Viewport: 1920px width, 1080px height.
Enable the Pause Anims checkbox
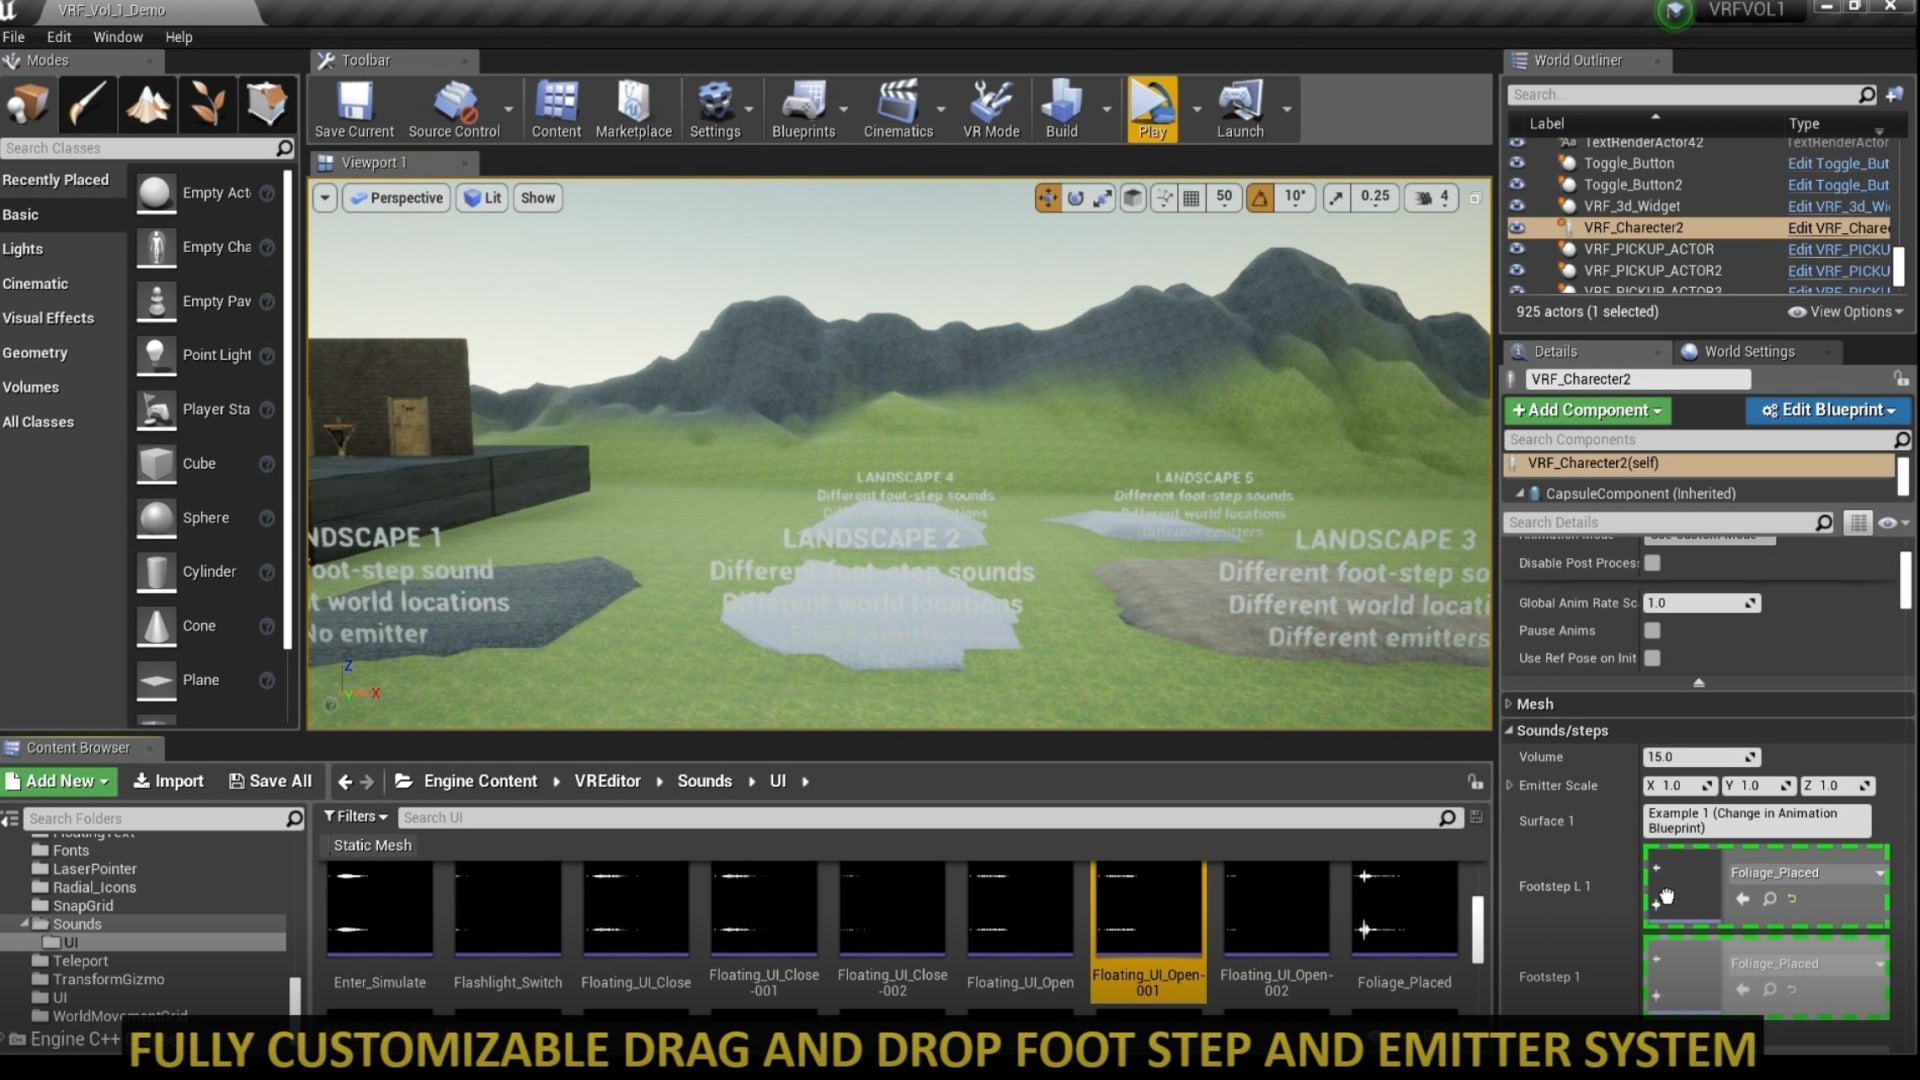(x=1651, y=630)
